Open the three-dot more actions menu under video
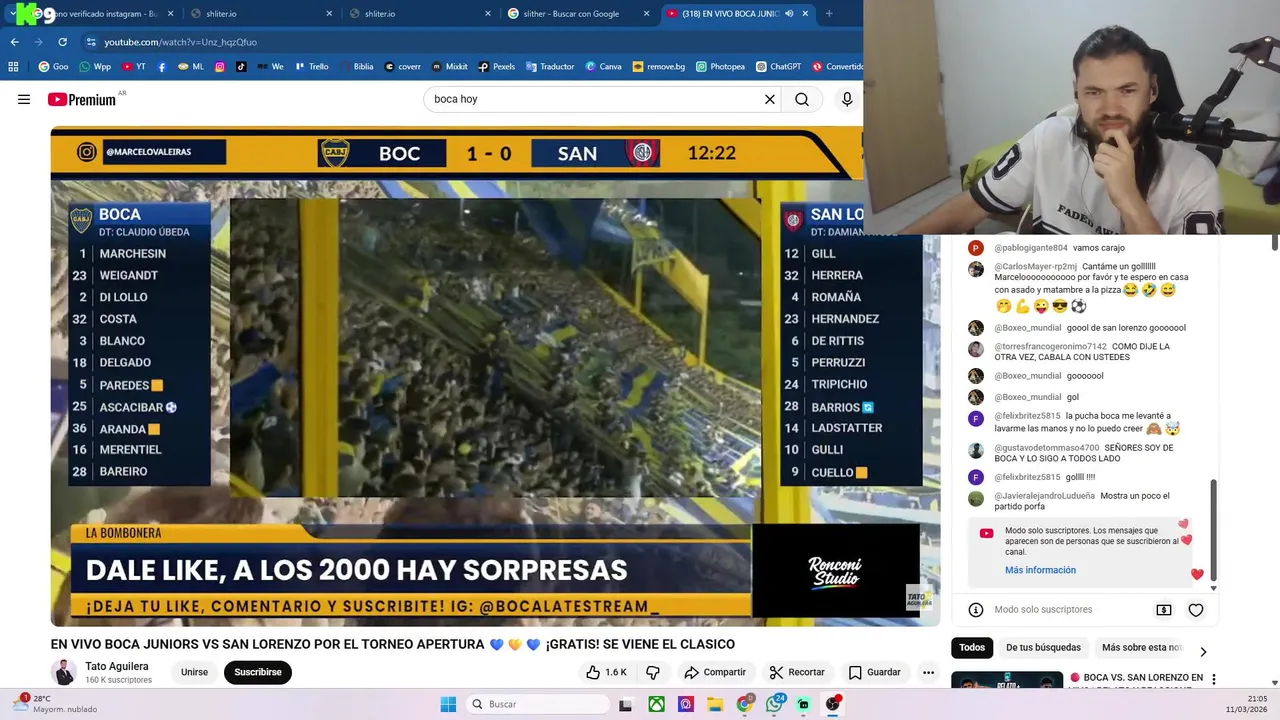Screen dimensions: 1280x720 tap(928, 672)
